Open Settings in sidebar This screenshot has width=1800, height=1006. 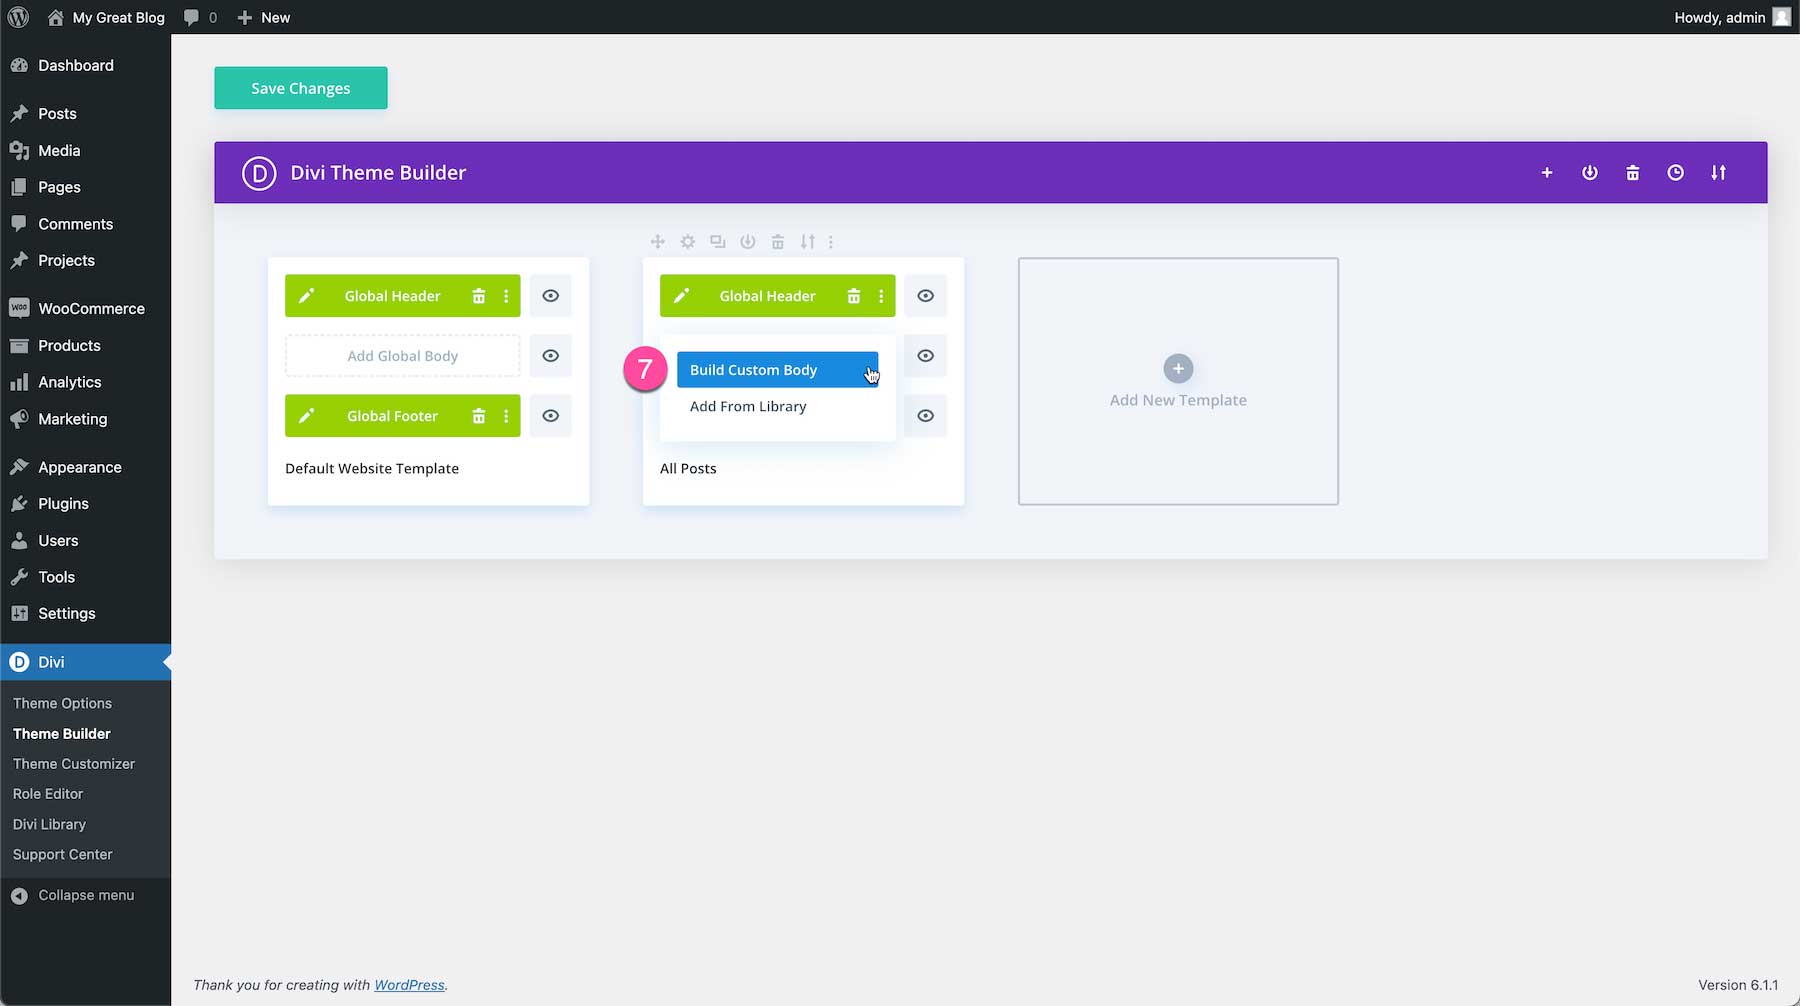pyautogui.click(x=85, y=614)
